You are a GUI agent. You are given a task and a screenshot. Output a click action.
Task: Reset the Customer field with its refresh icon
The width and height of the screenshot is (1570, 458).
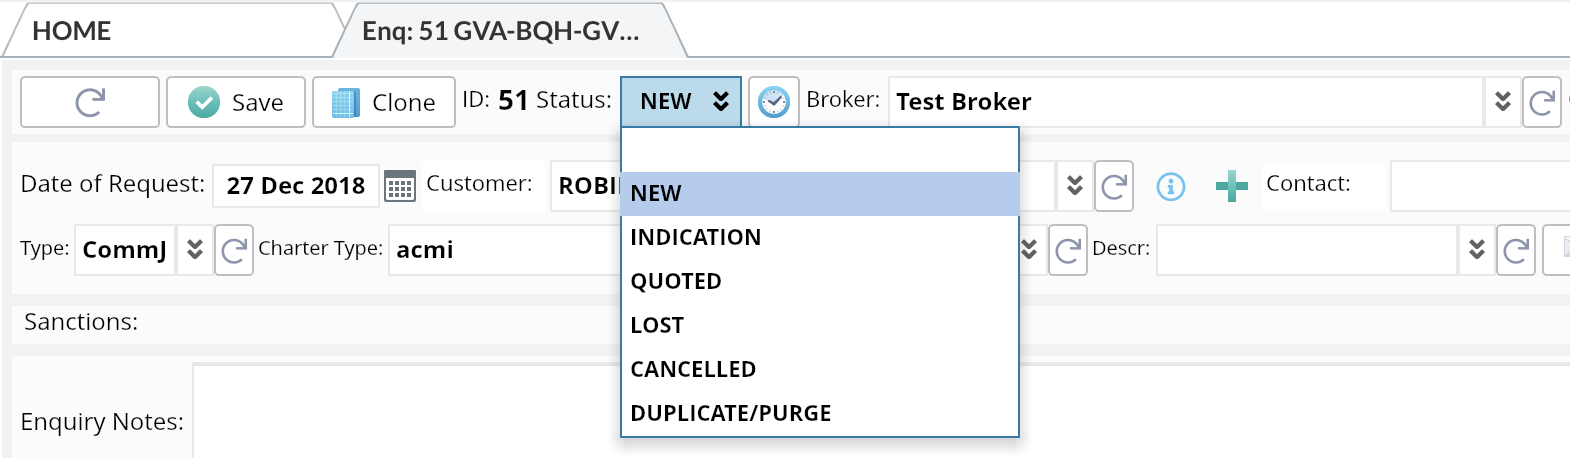click(x=1113, y=186)
